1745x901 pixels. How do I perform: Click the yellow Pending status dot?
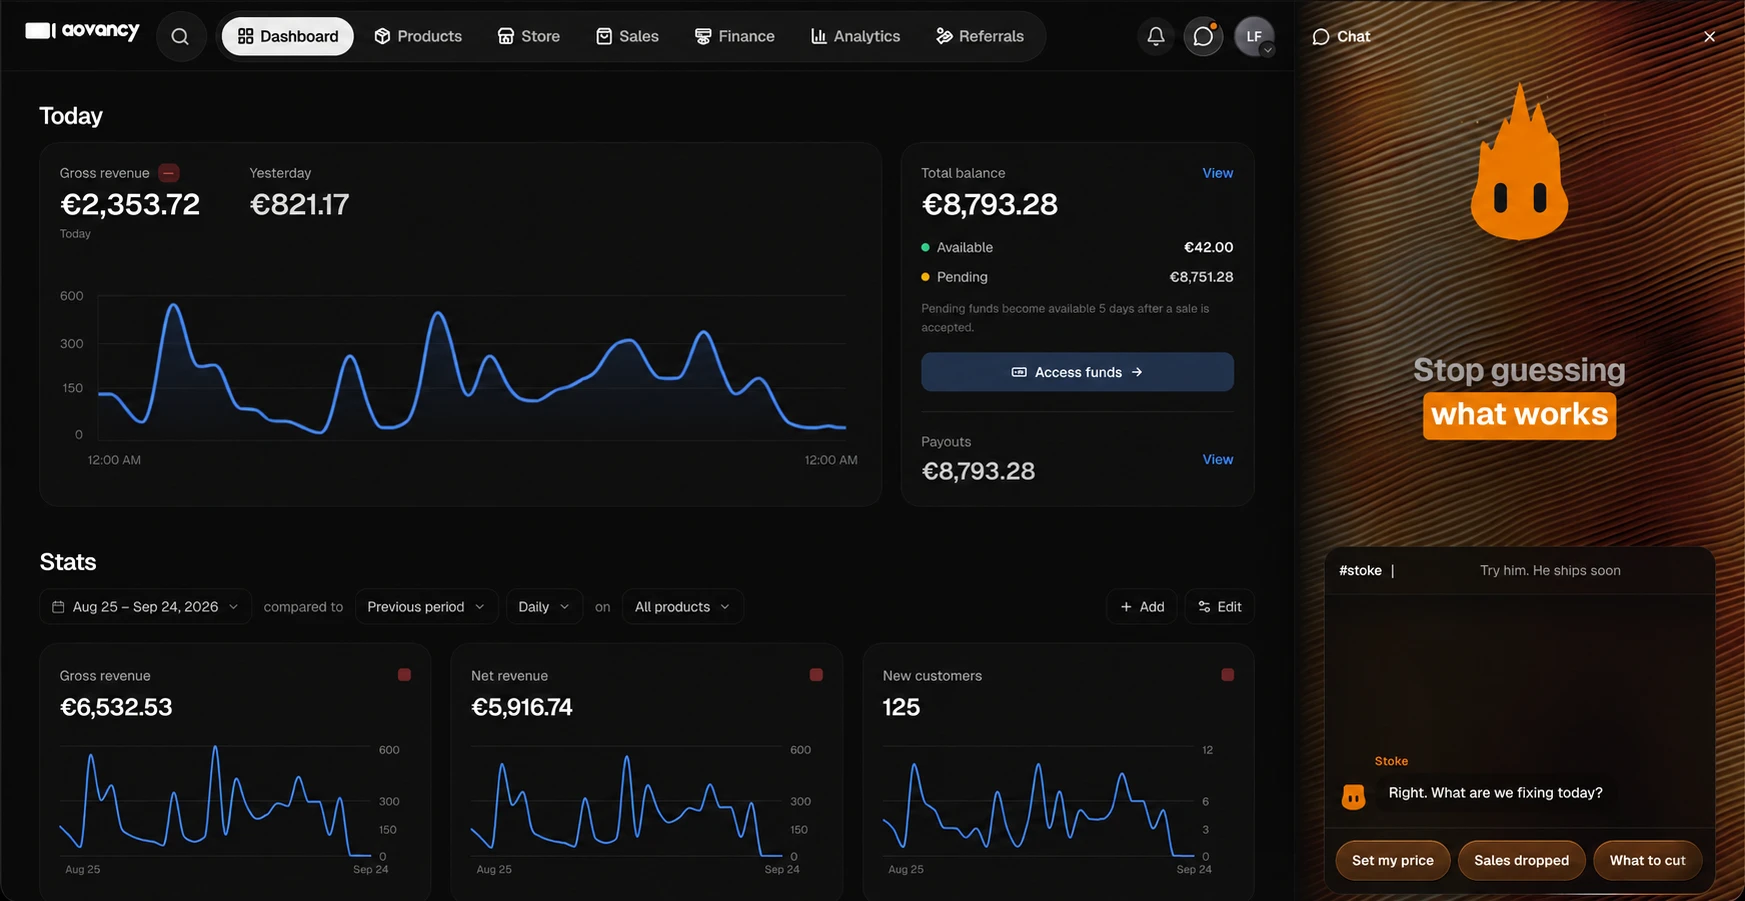(925, 277)
